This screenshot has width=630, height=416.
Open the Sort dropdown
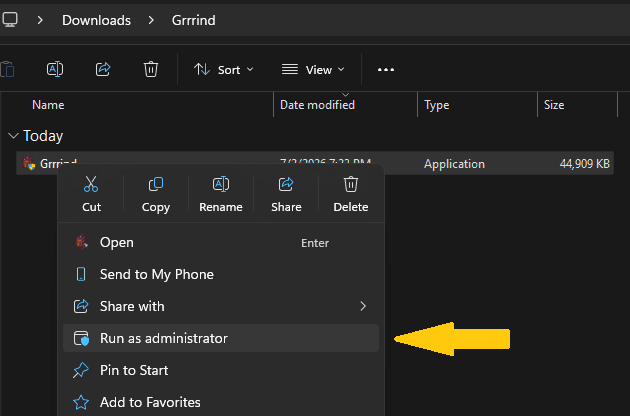[x=223, y=70]
